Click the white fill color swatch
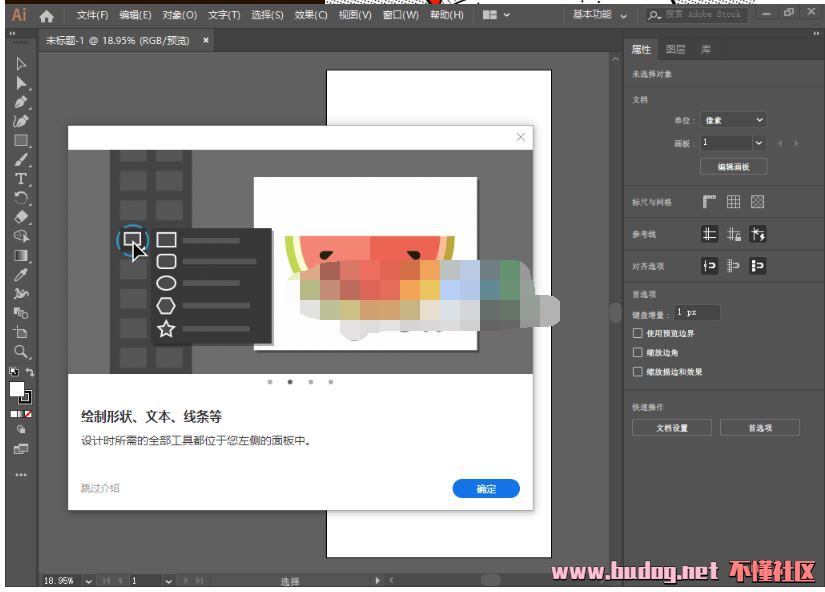 [17, 389]
